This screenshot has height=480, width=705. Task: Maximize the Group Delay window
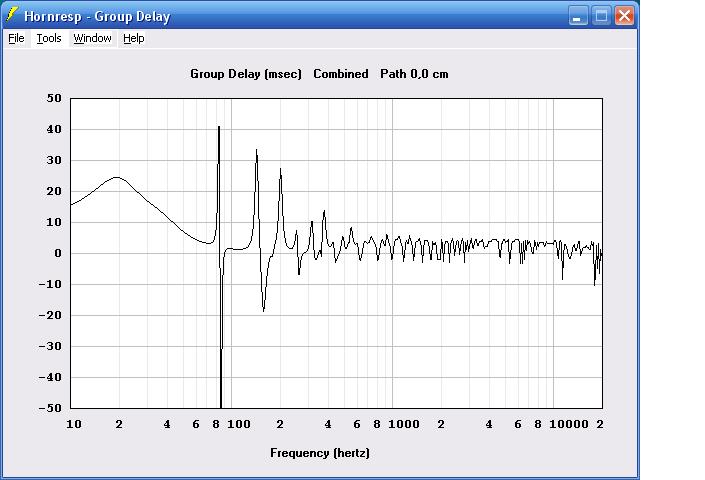601,16
